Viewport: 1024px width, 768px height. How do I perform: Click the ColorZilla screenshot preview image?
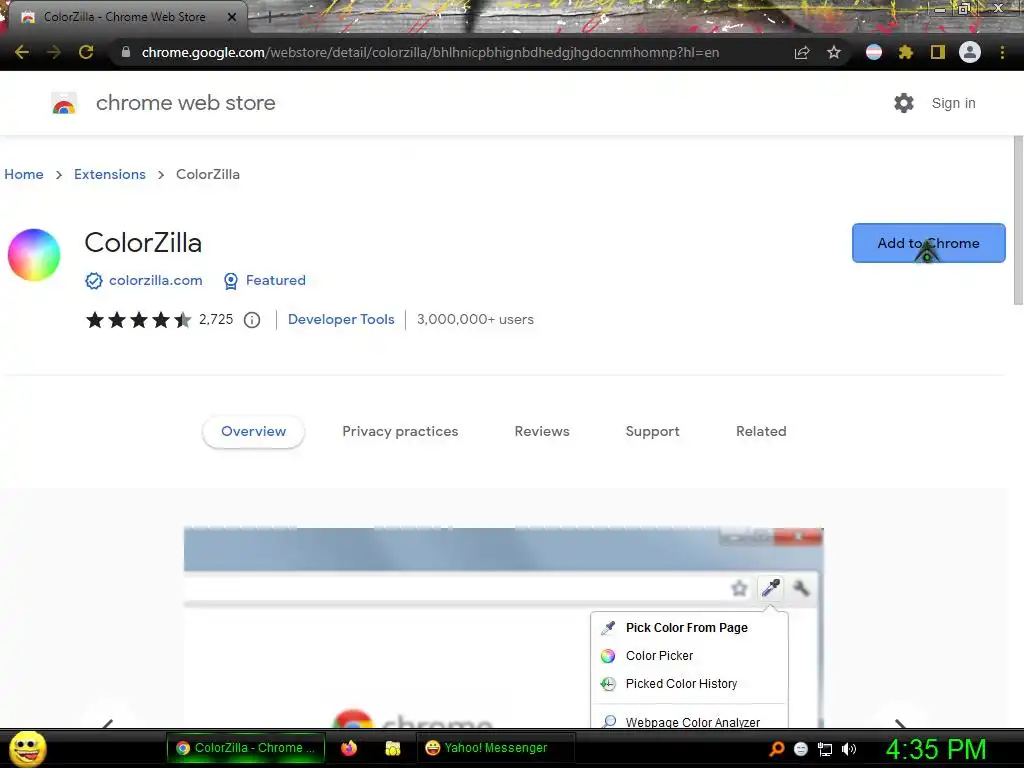504,627
